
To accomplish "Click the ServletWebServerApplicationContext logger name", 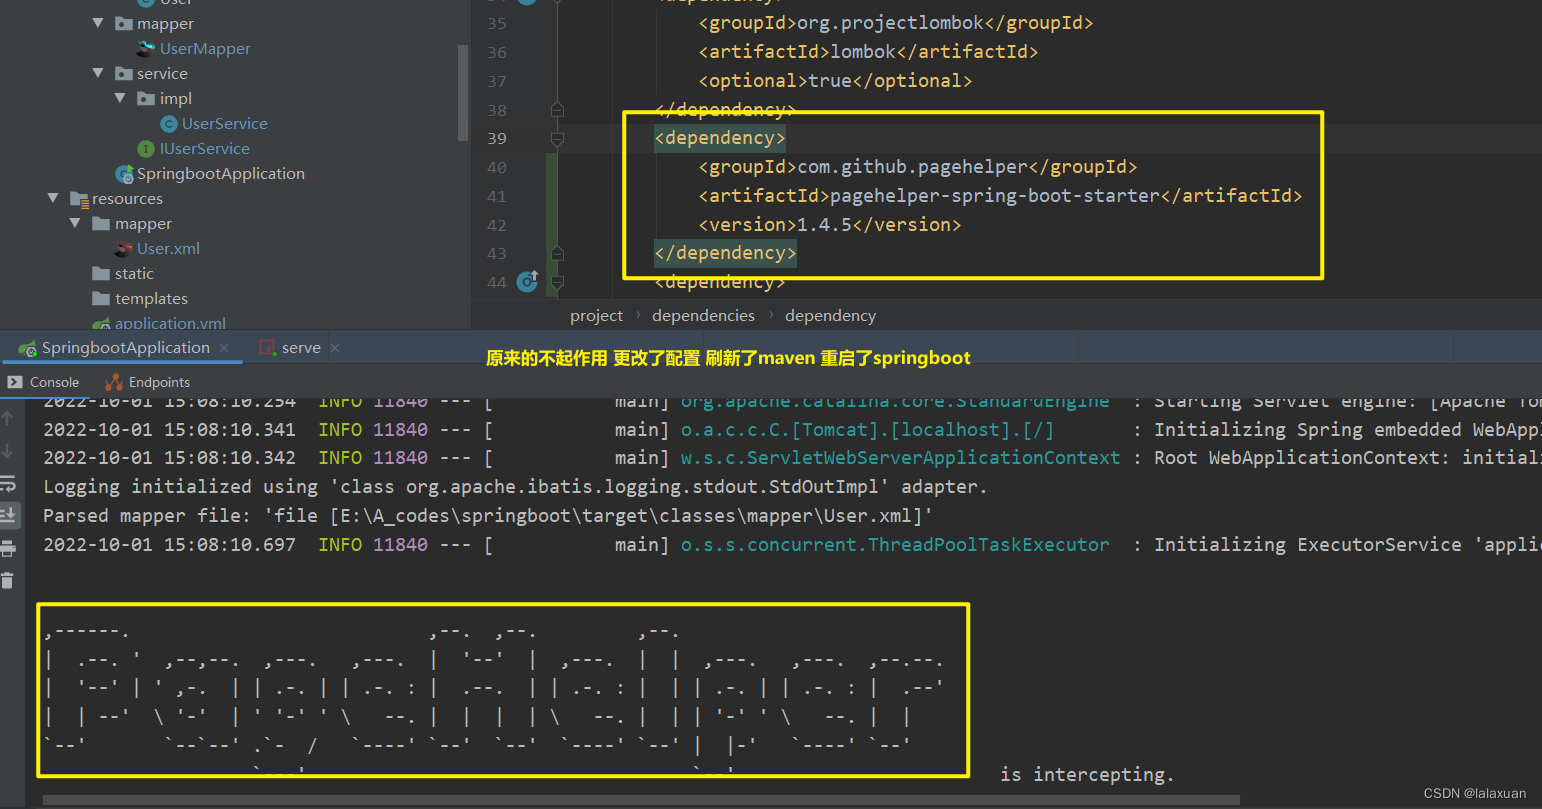I will tap(900, 458).
